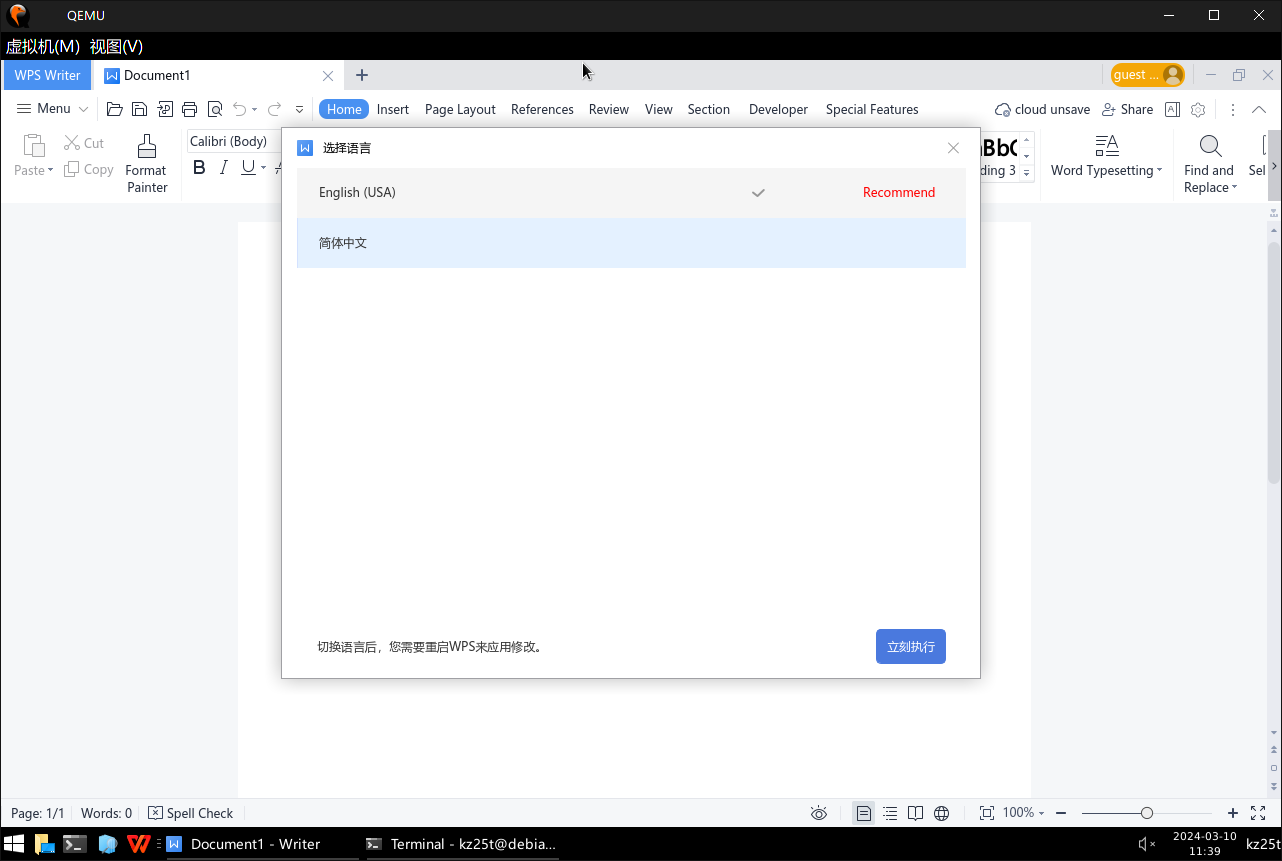Image resolution: width=1282 pixels, height=861 pixels.
Task: Click the Undo arrow icon
Action: [x=239, y=109]
